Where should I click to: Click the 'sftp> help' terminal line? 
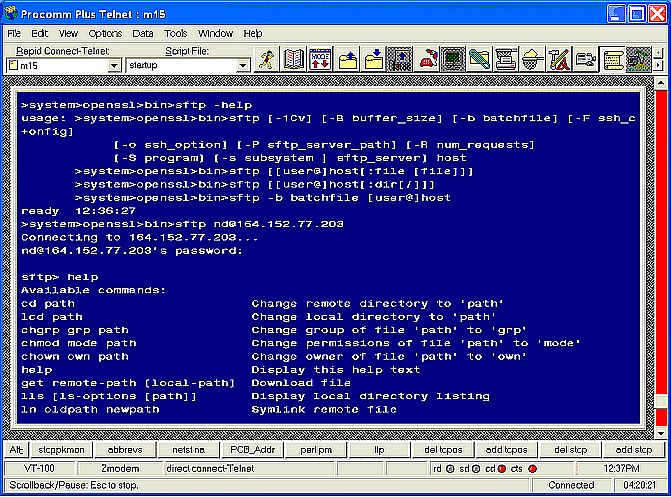60,277
